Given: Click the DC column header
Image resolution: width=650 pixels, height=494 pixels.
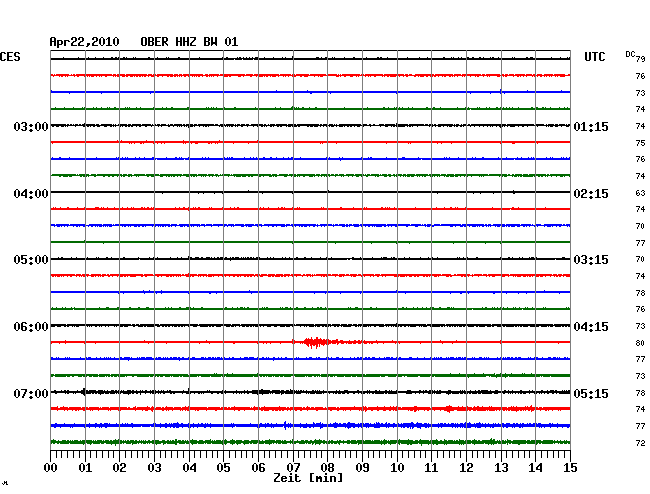Looking at the screenshot, I should click(630, 54).
